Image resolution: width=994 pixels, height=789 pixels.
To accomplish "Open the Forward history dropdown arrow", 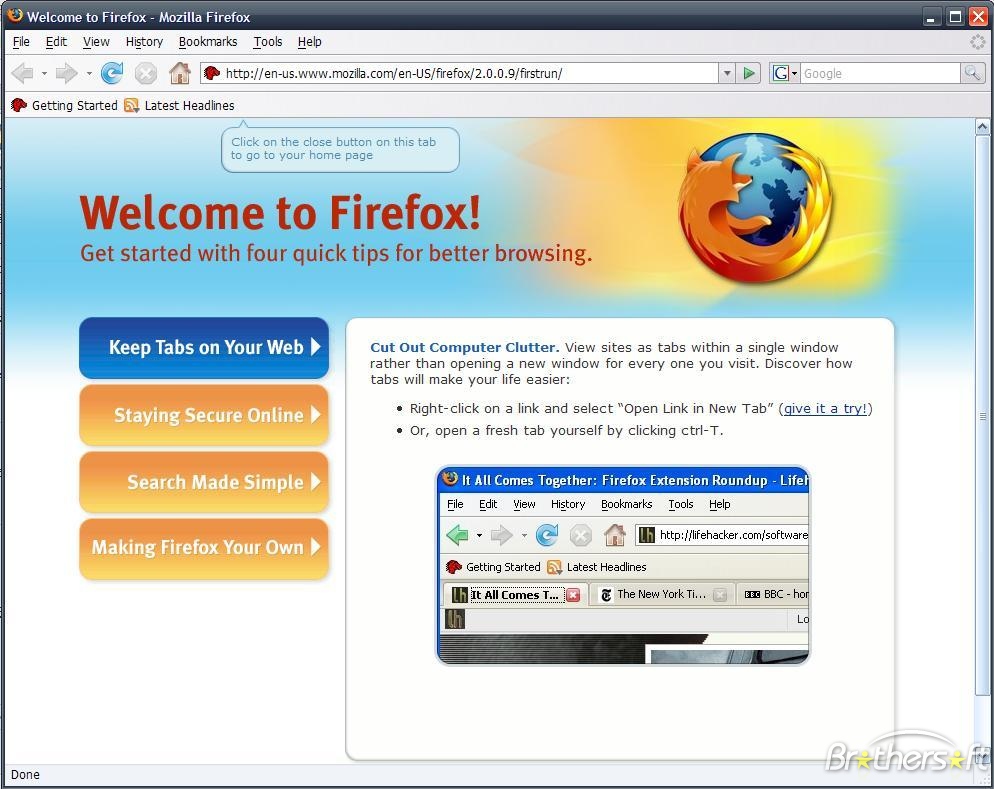I will tap(89, 74).
